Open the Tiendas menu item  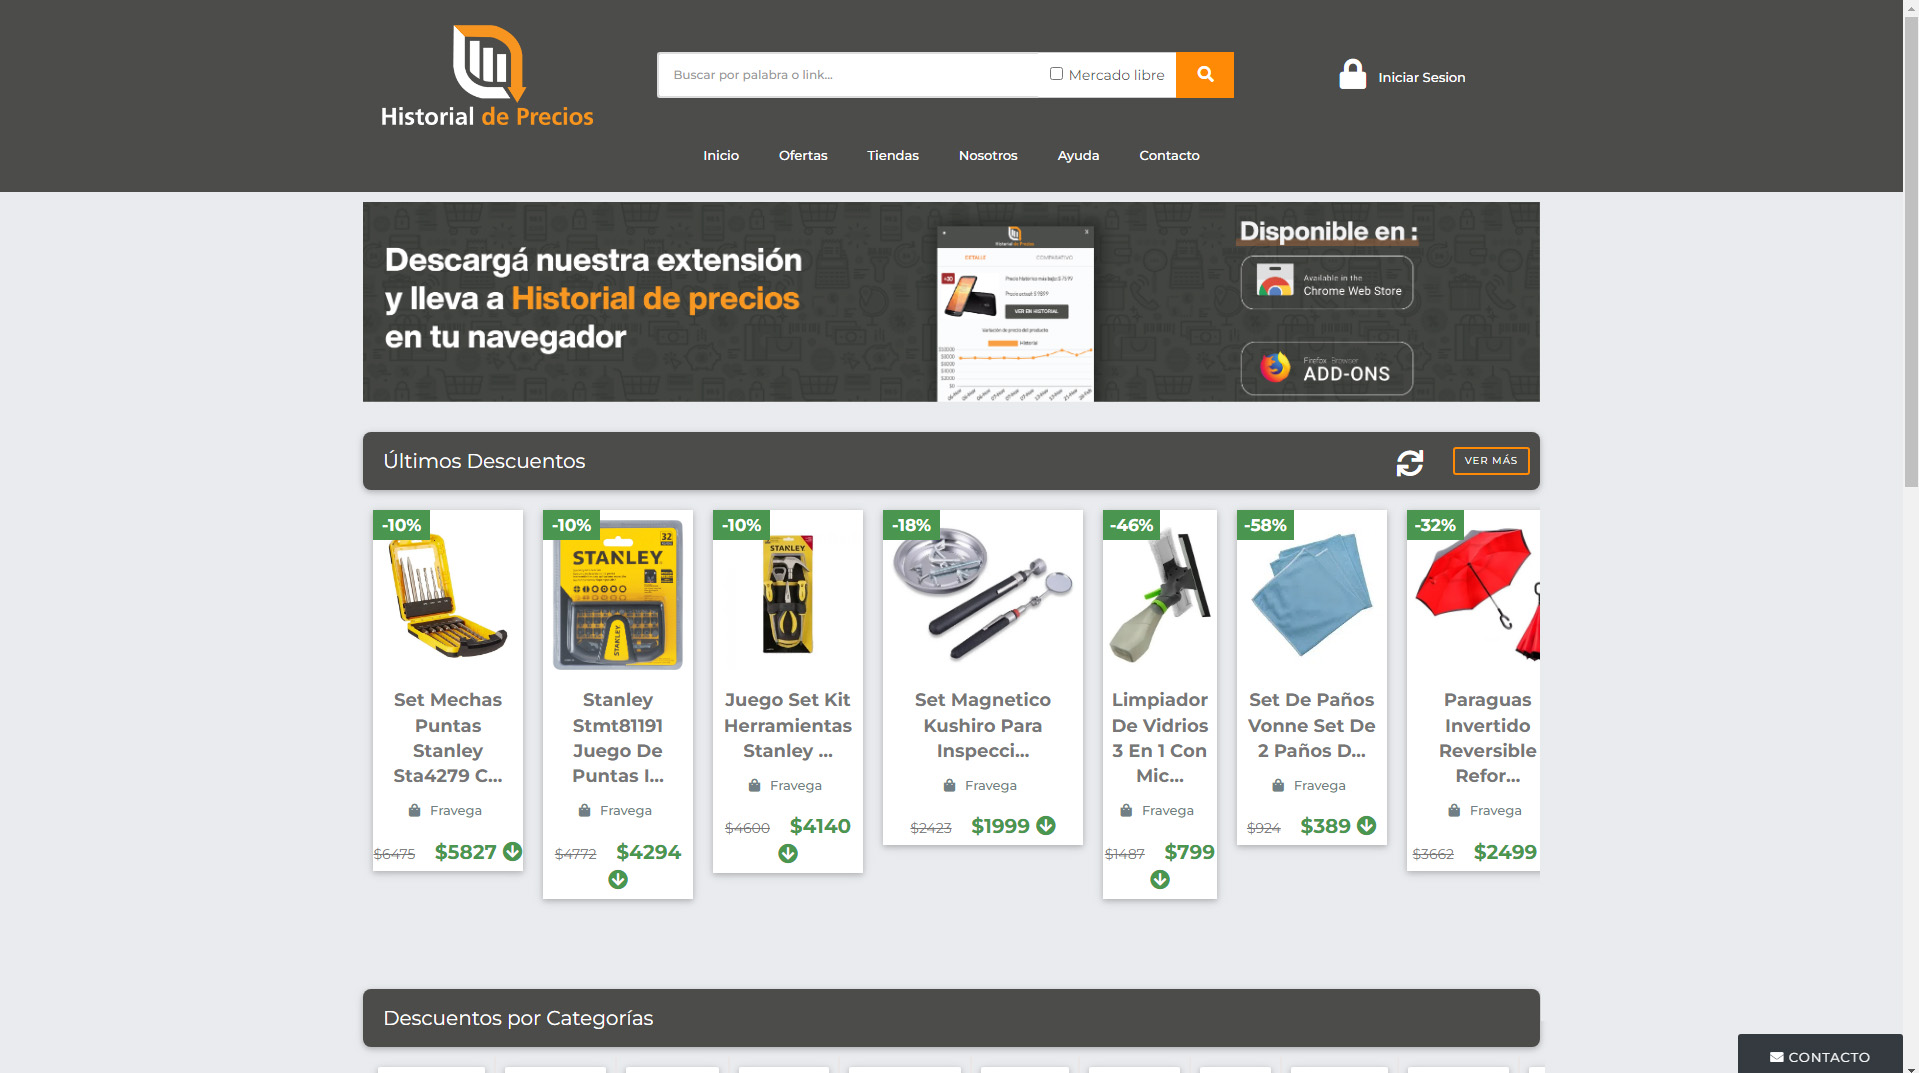pos(893,155)
